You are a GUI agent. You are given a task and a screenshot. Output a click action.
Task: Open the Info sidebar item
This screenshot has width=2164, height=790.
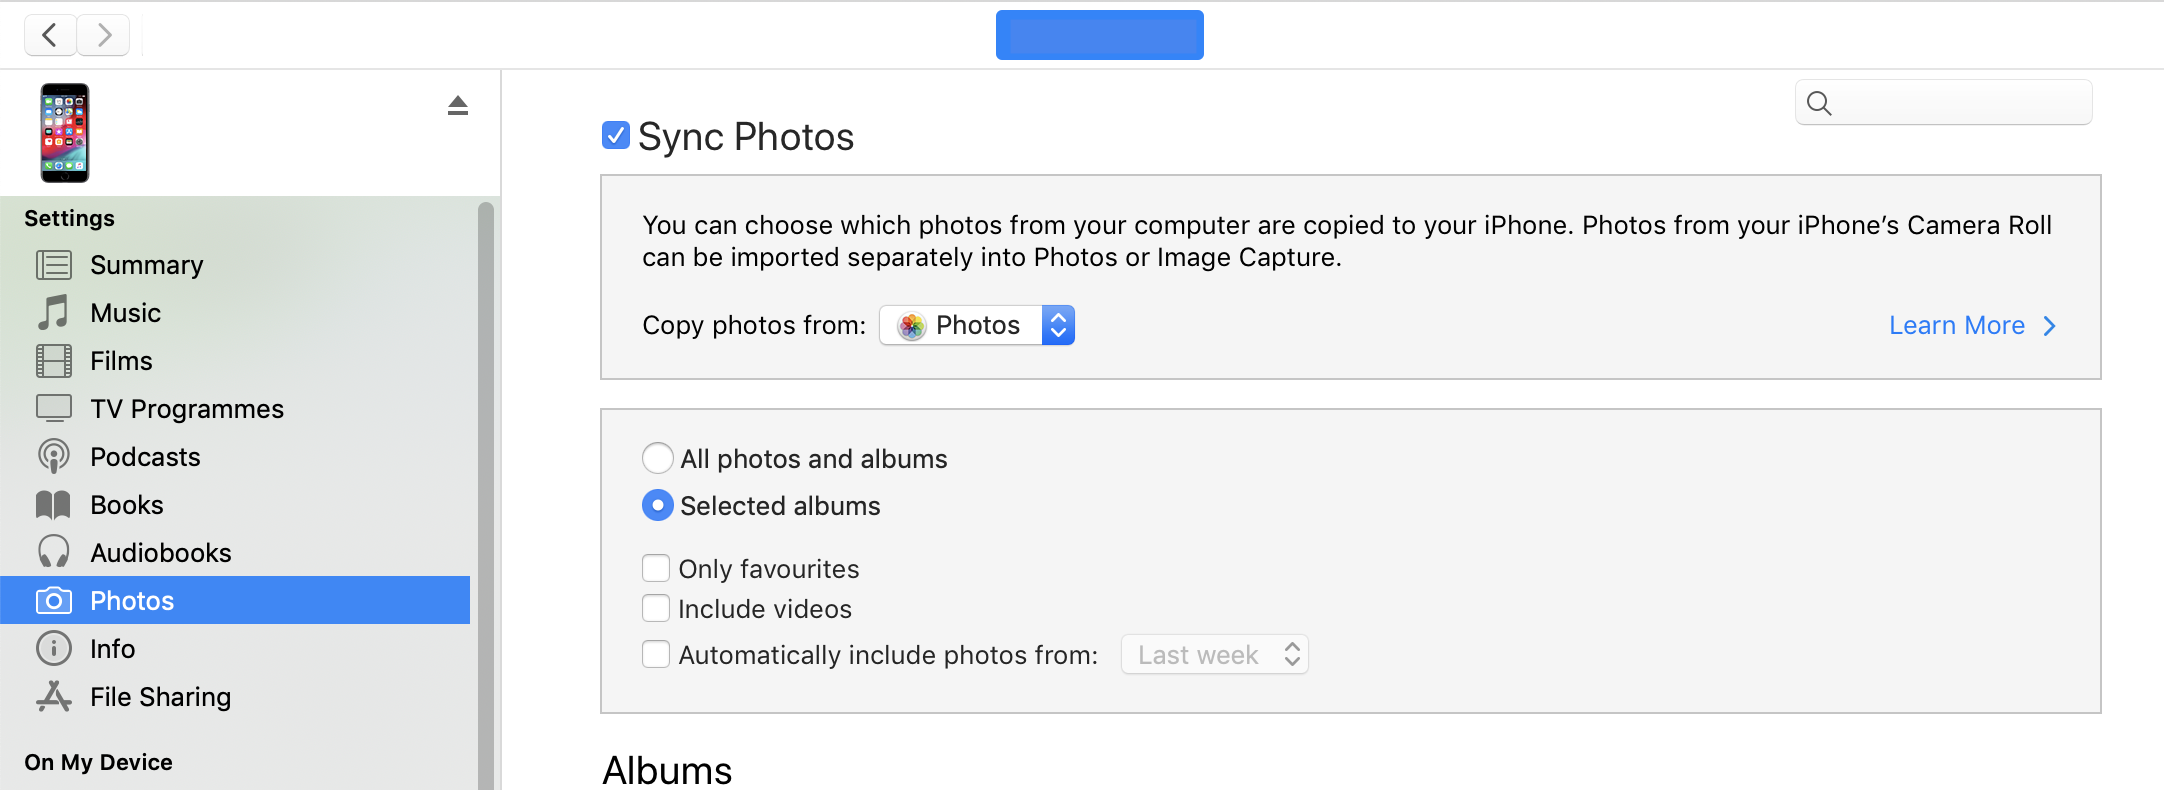click(x=112, y=649)
